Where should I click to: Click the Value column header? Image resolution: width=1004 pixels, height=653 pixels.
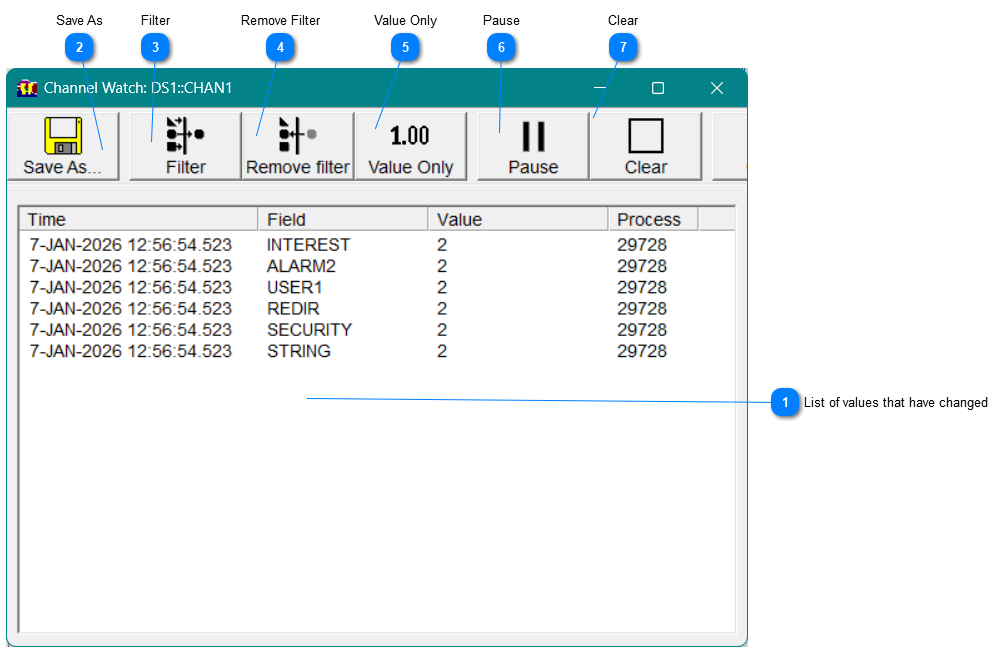(x=517, y=220)
